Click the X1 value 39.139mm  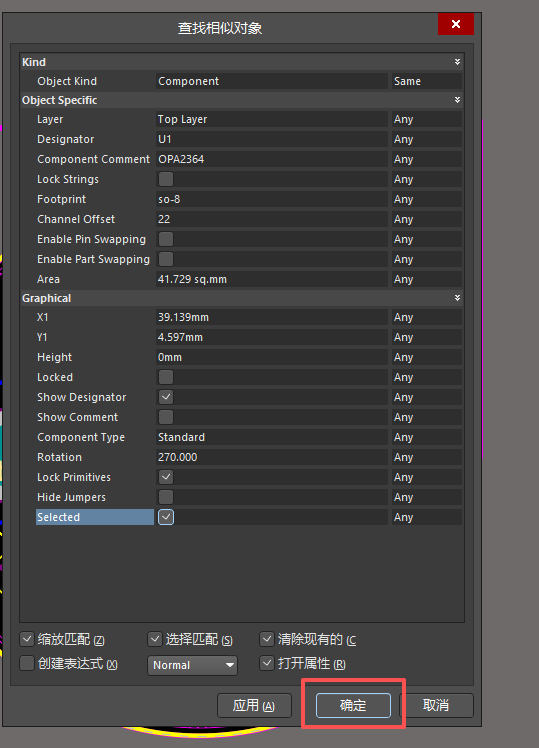click(271, 317)
